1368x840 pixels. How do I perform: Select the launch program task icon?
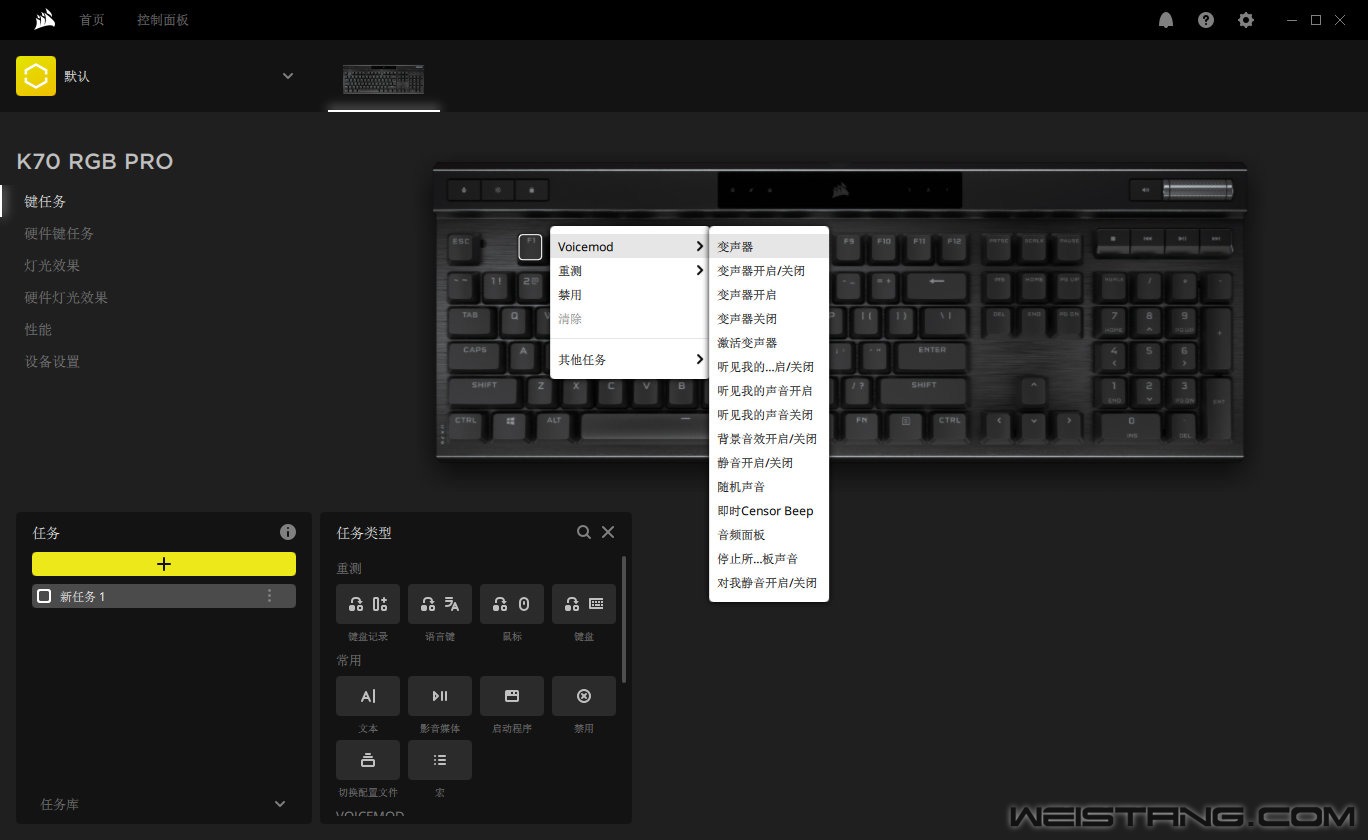click(x=512, y=696)
